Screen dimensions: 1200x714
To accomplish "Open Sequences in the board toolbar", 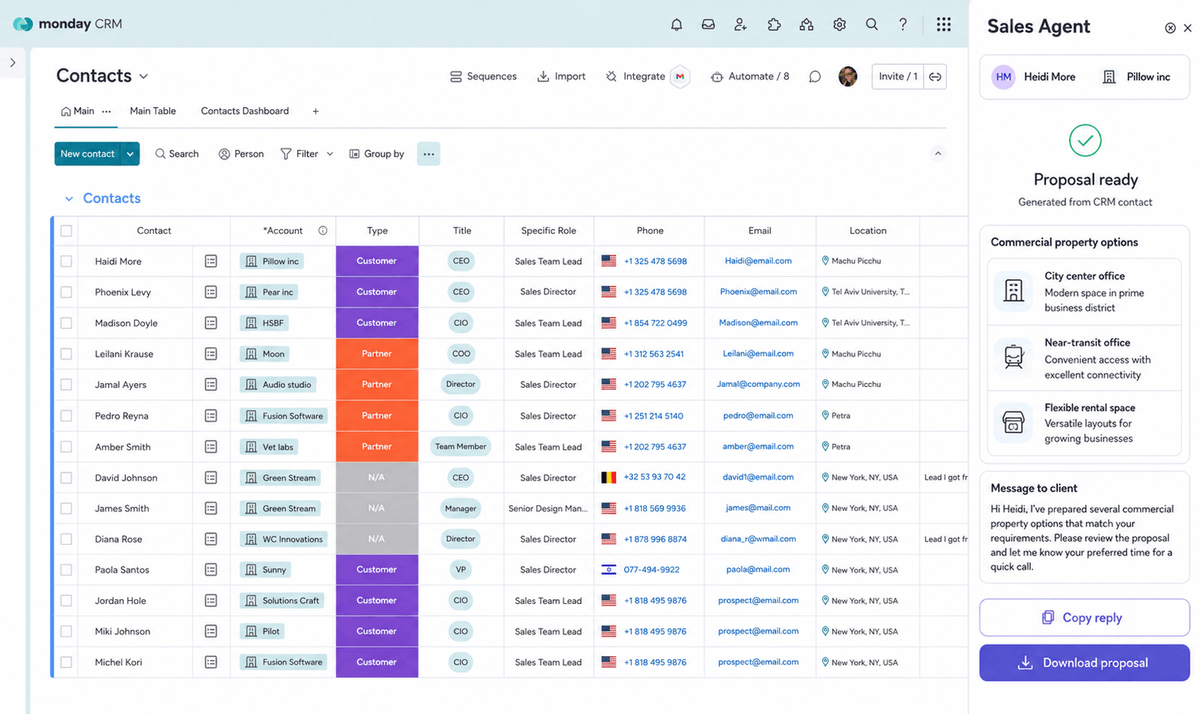I will point(483,76).
